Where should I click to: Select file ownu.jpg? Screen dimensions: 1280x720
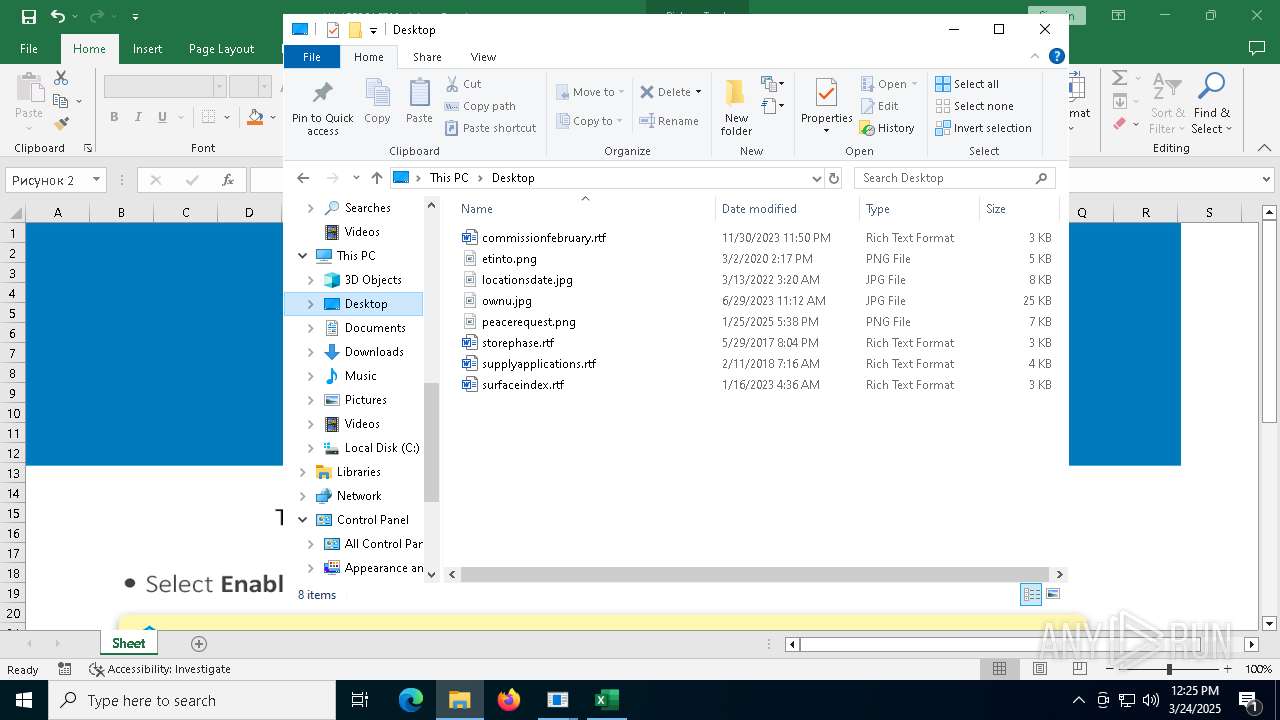coord(506,301)
